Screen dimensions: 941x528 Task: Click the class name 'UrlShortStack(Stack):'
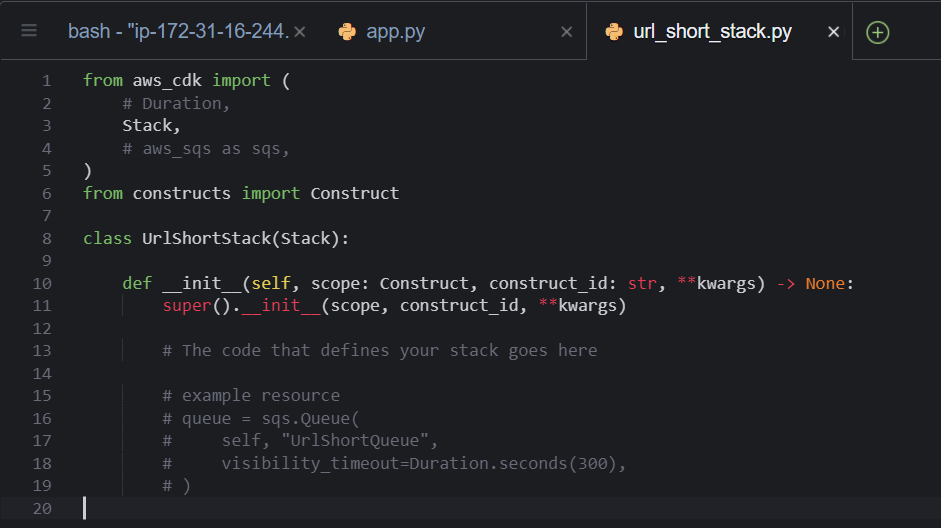click(245, 238)
